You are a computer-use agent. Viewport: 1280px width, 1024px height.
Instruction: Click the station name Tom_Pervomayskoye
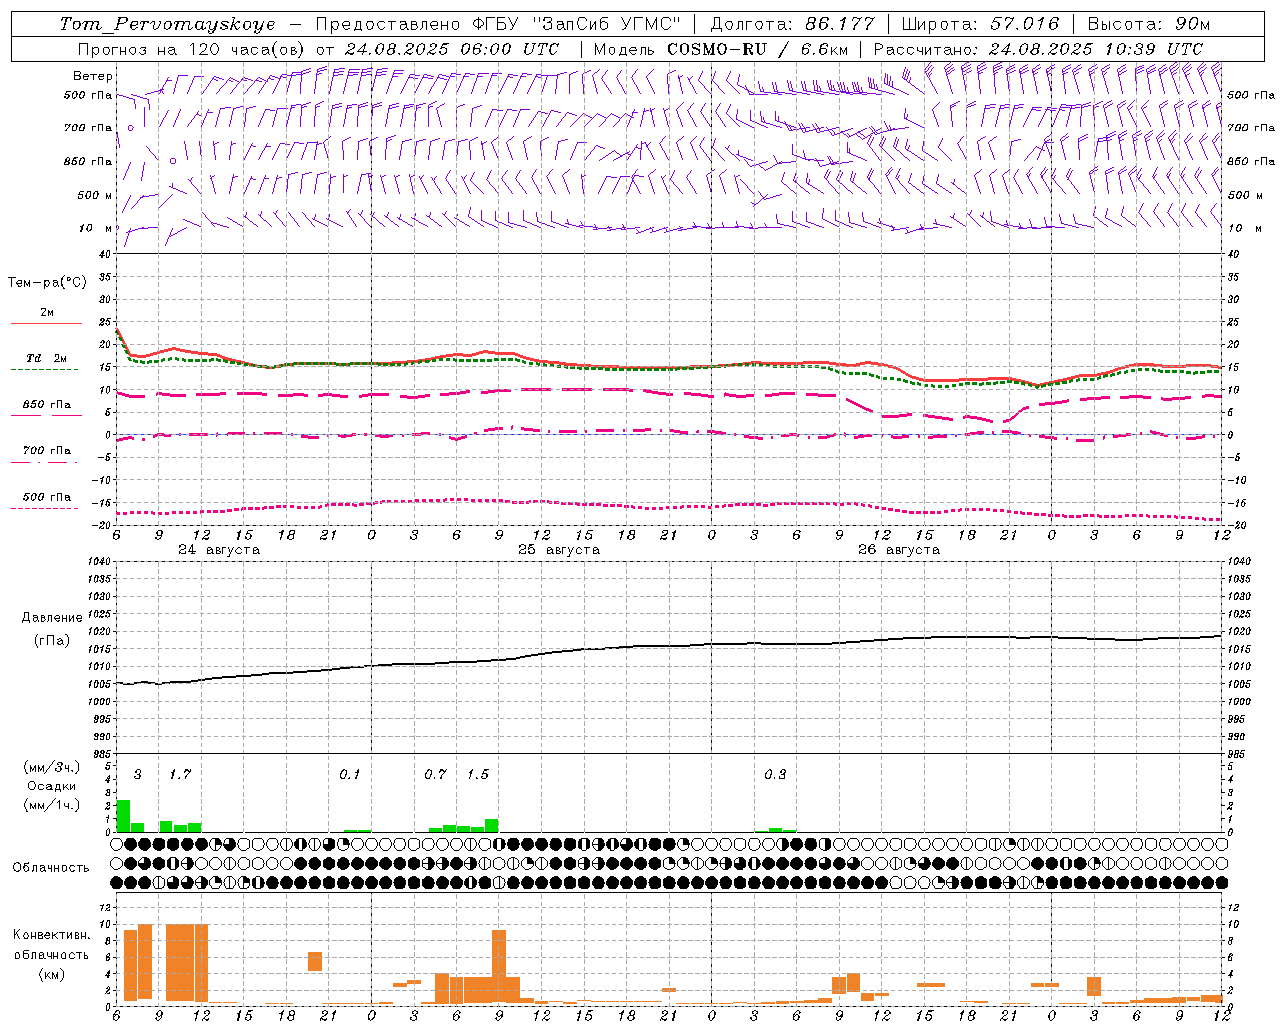click(167, 24)
